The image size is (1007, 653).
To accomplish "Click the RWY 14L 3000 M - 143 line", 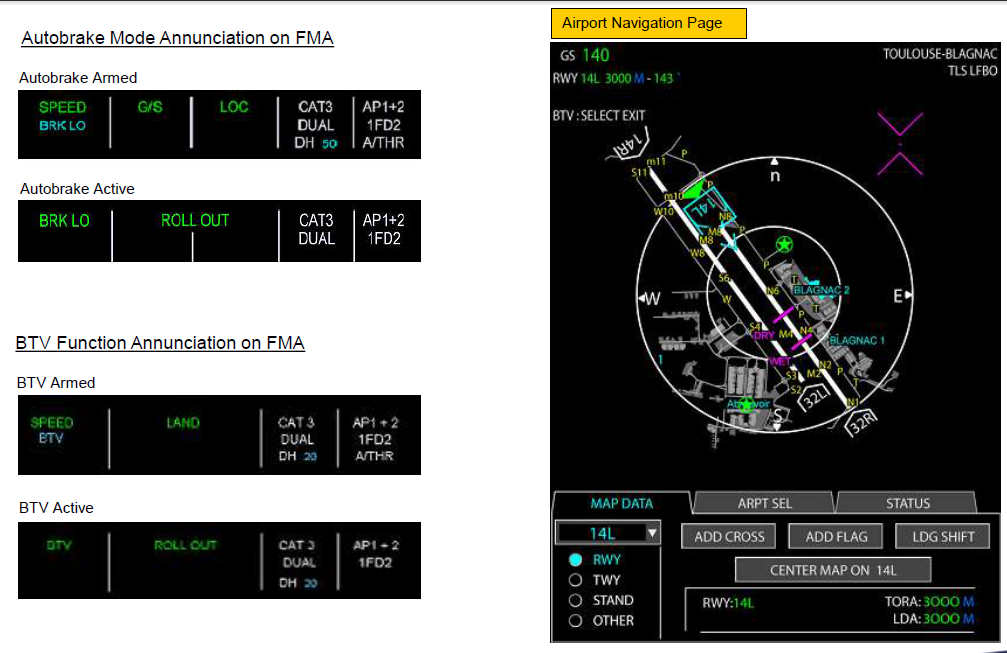I will point(616,78).
